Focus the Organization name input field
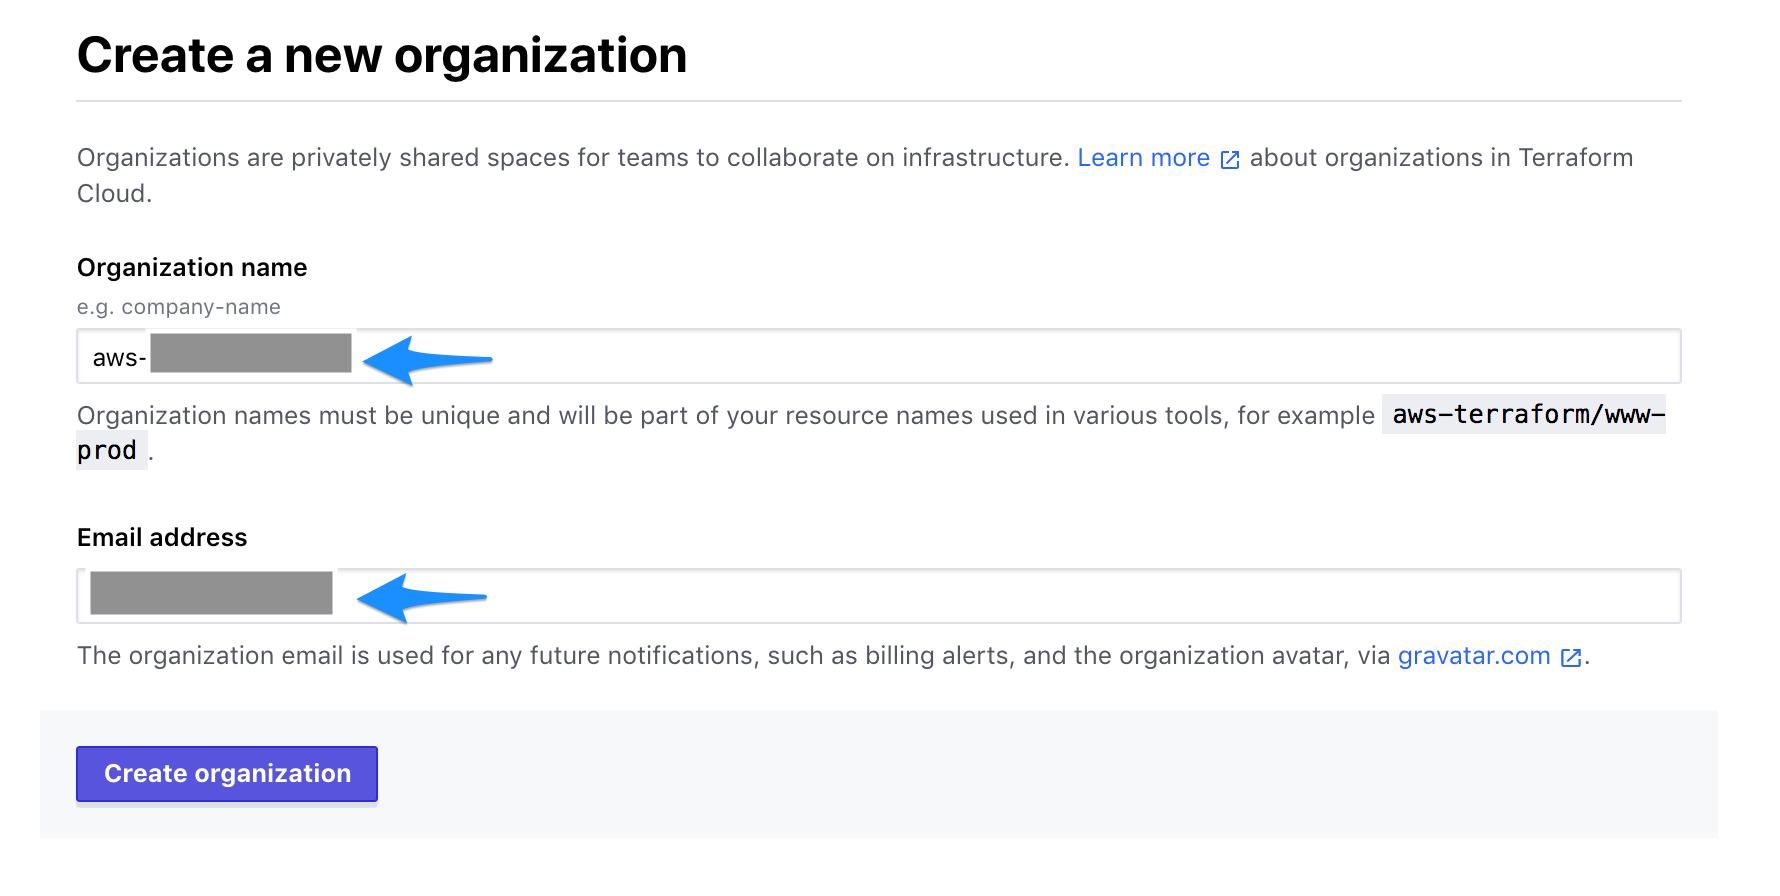 click(x=1000, y=357)
